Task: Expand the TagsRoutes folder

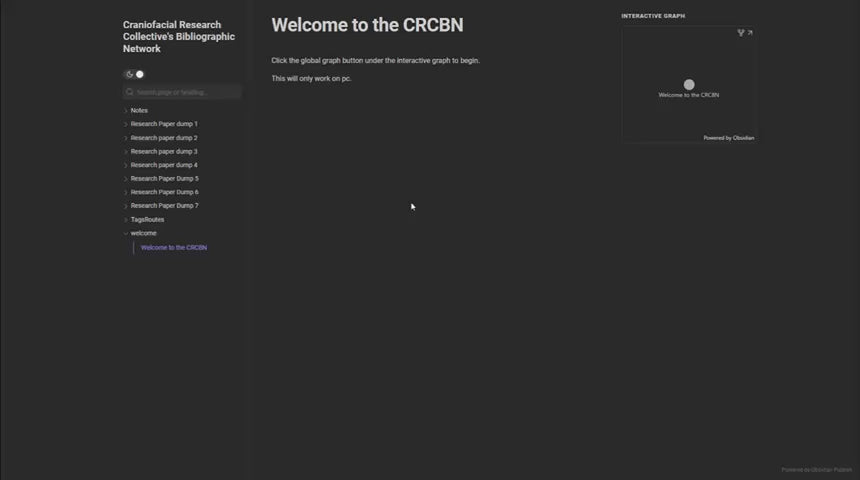Action: (x=147, y=219)
